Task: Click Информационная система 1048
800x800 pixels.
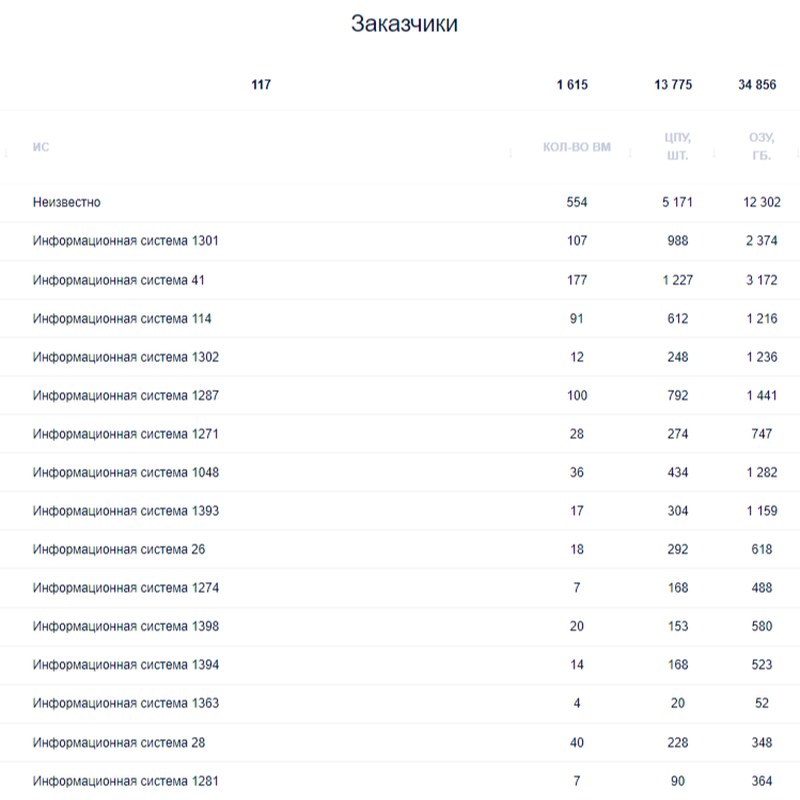Action: tap(126, 472)
